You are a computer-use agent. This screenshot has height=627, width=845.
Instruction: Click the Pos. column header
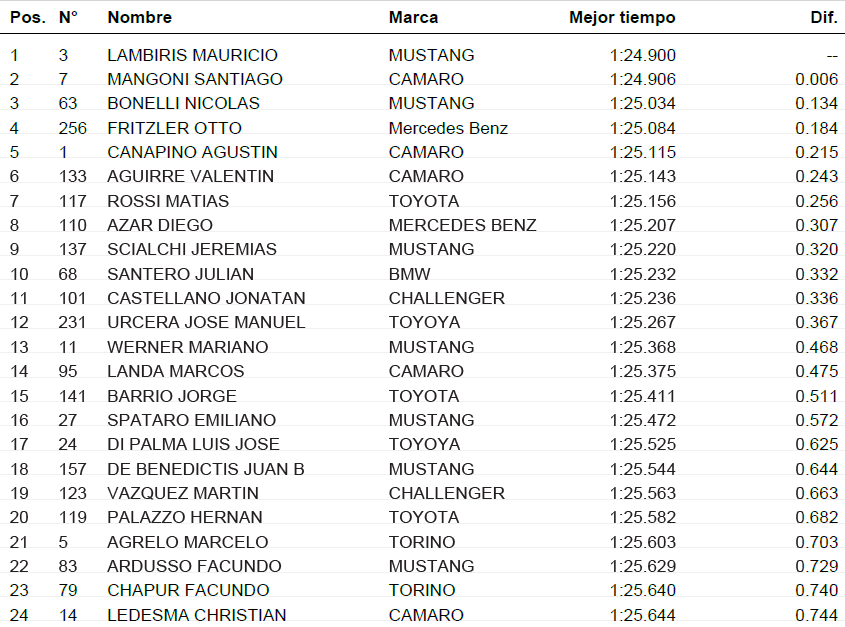(x=27, y=17)
